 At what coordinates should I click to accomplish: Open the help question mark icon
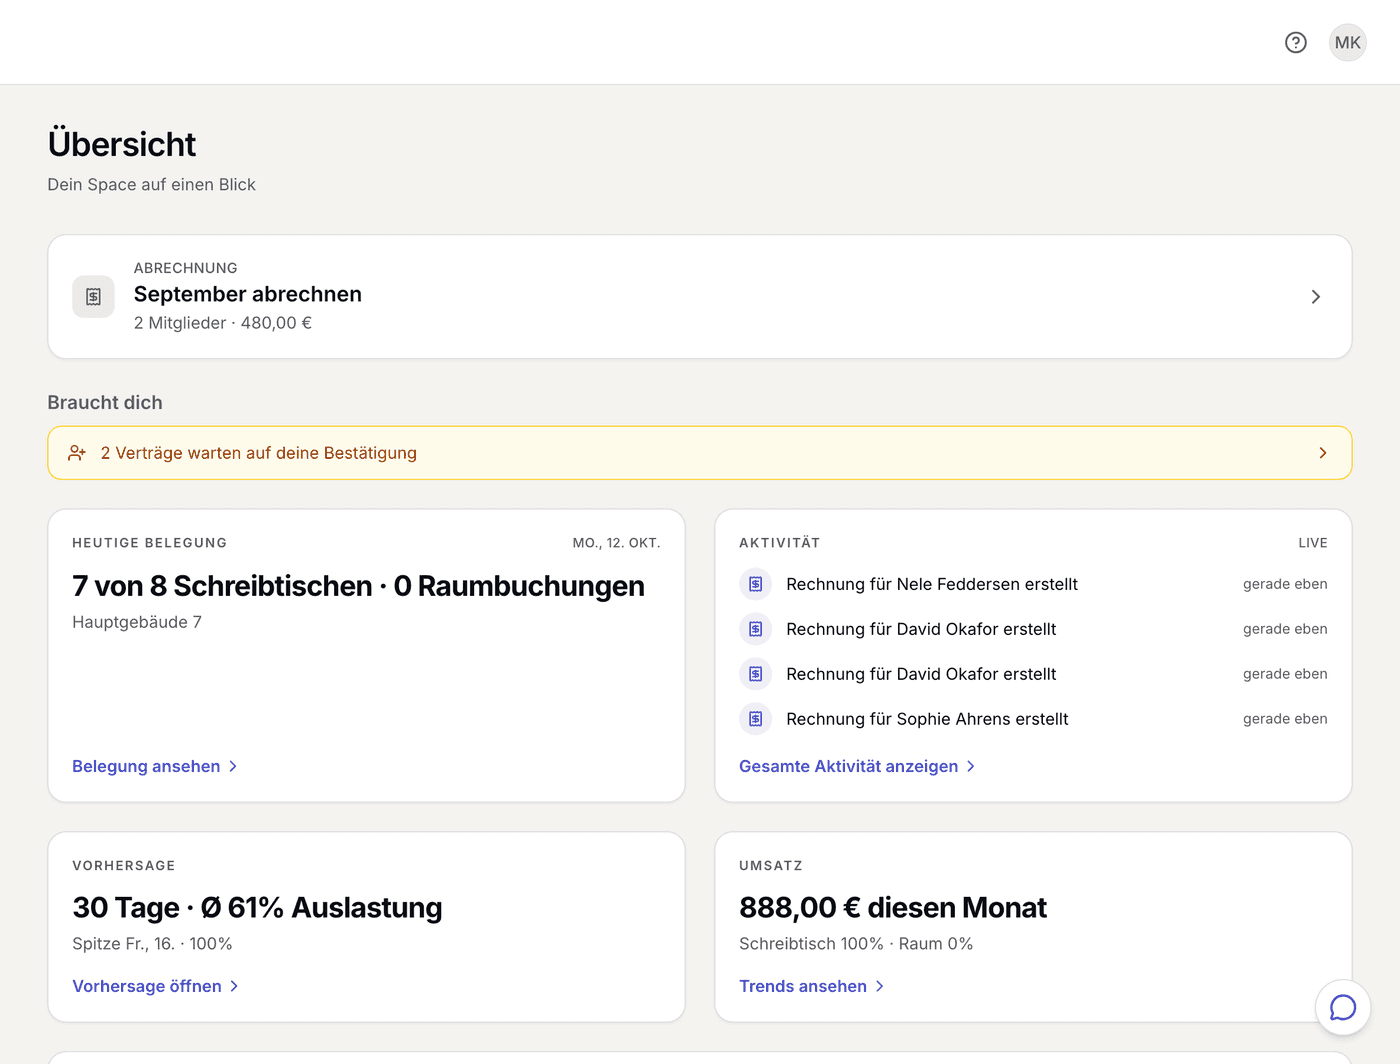[x=1296, y=42]
